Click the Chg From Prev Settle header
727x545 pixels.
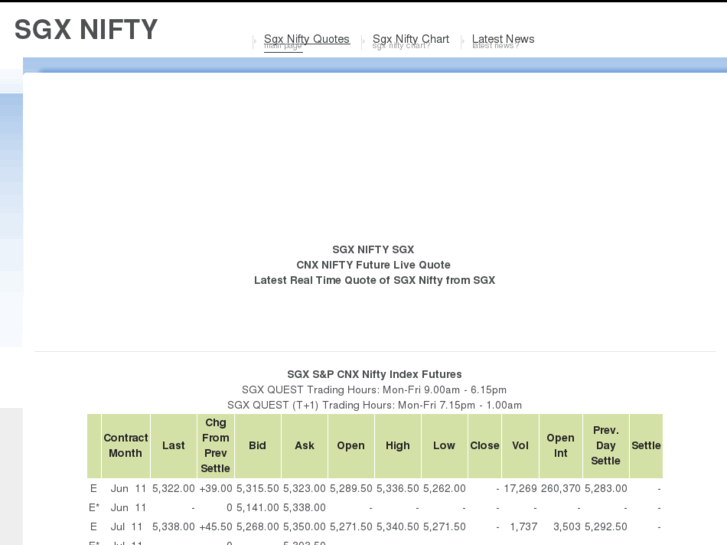[x=216, y=445]
